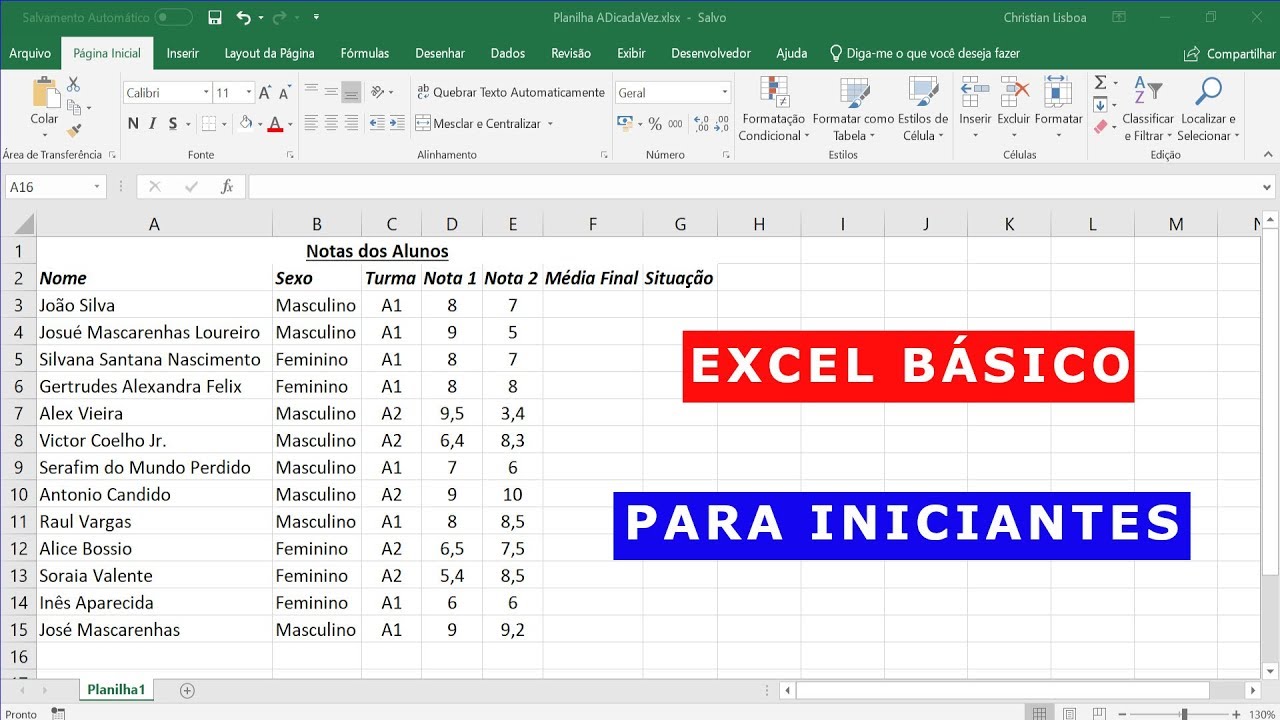1280x720 pixels.
Task: Select the Format Painter brush icon
Action: 74,131
